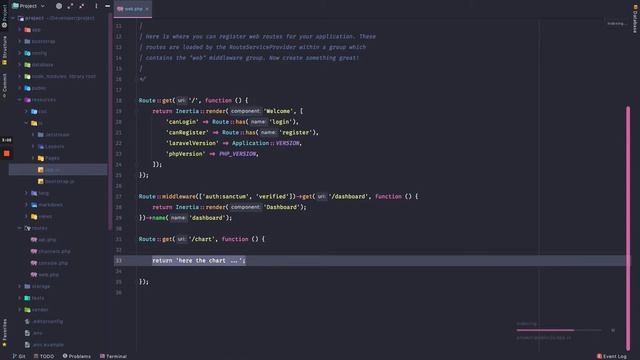Open the Database tool window tab
This screenshot has width=640, height=360.
point(635,19)
